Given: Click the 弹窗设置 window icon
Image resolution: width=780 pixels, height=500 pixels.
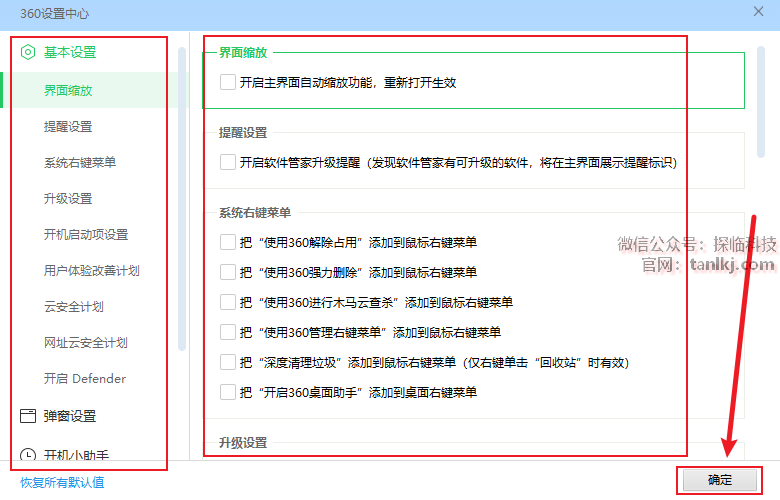Looking at the screenshot, I should [x=28, y=416].
